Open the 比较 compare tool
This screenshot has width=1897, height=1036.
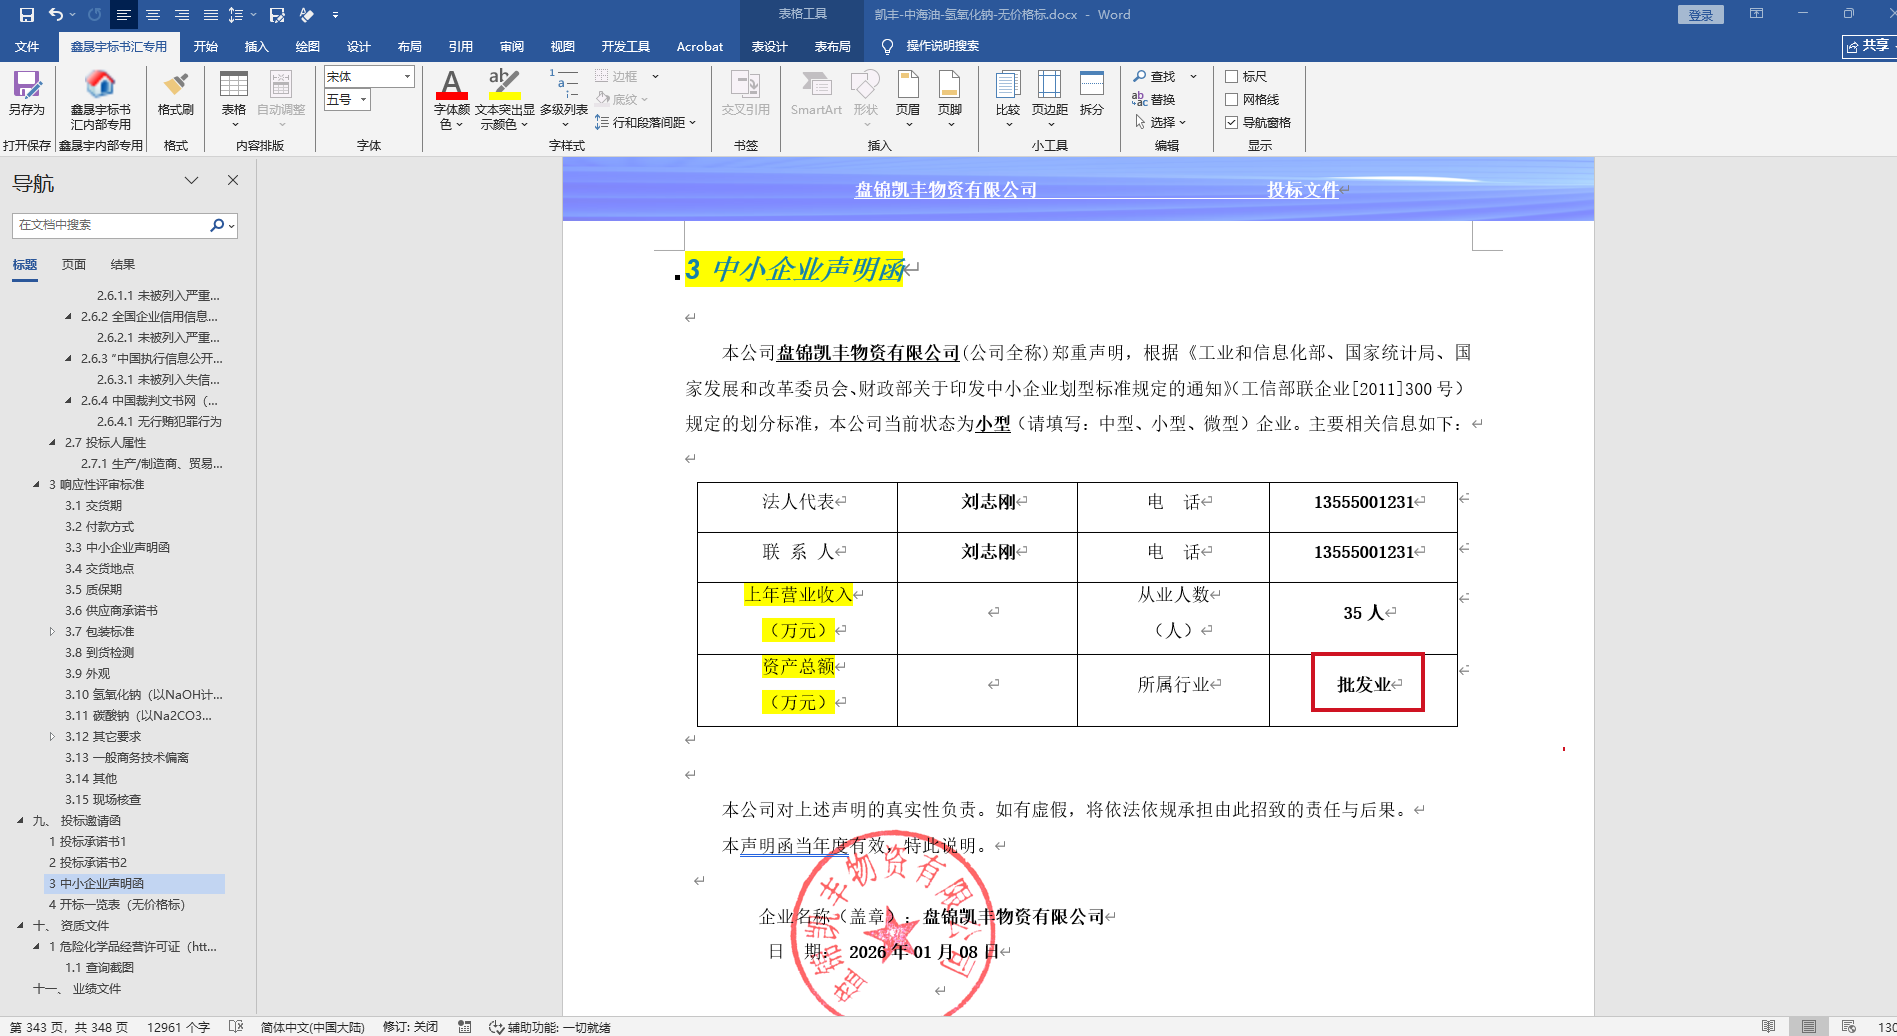(1007, 92)
